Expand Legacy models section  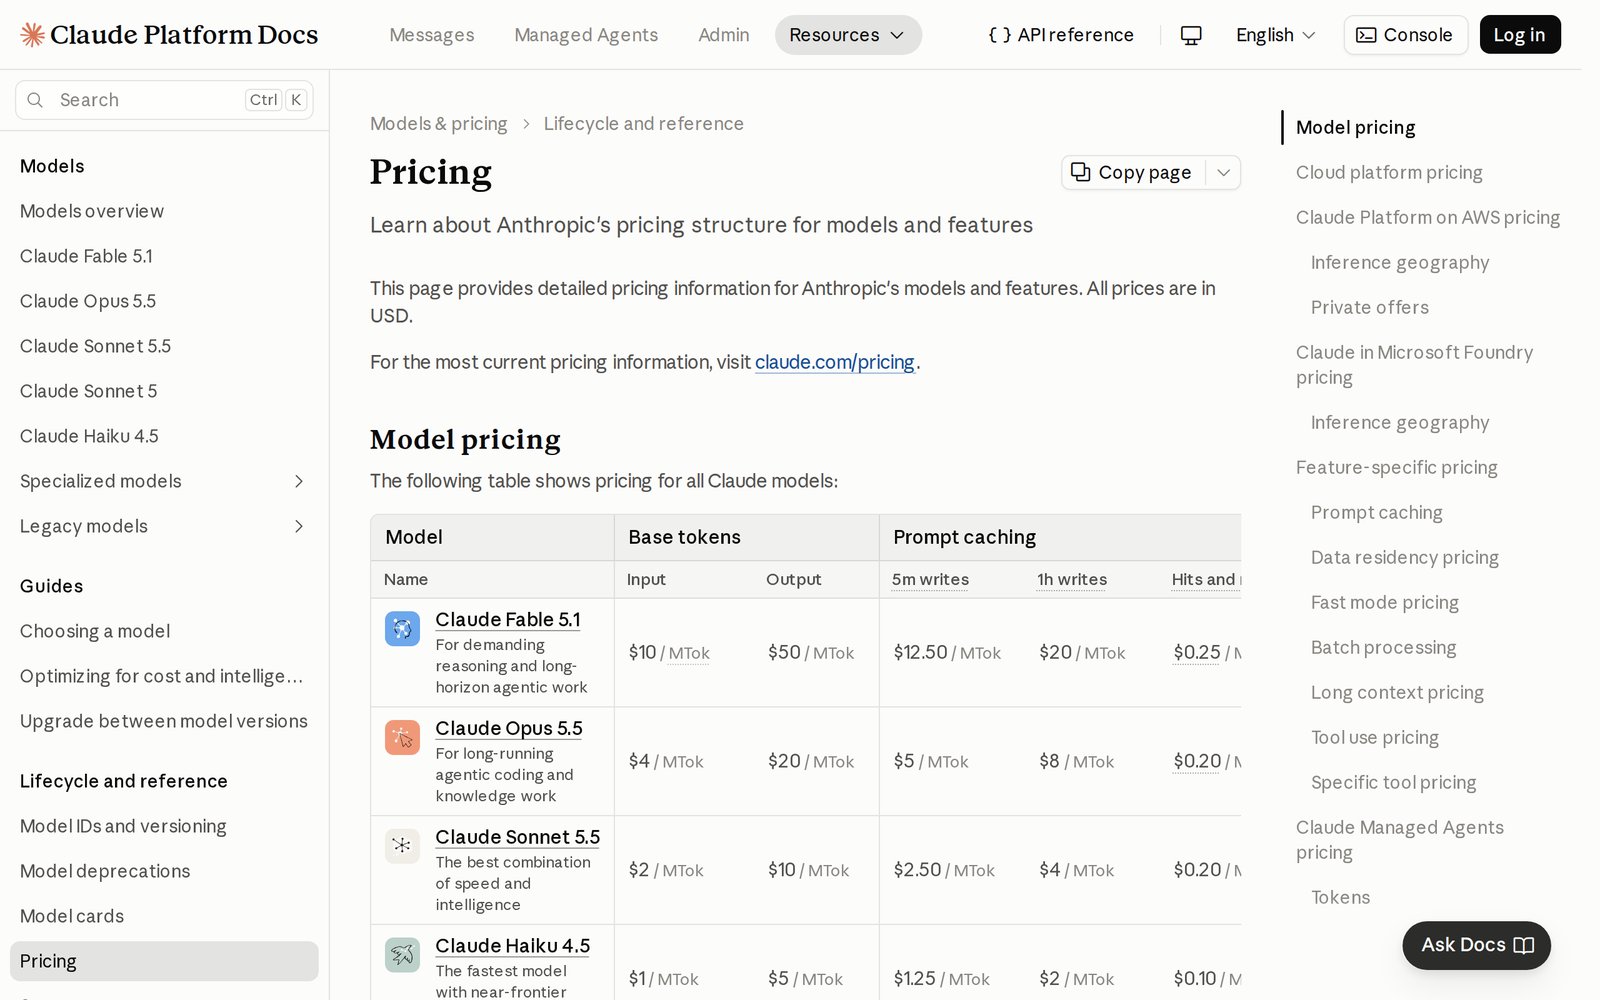[299, 526]
